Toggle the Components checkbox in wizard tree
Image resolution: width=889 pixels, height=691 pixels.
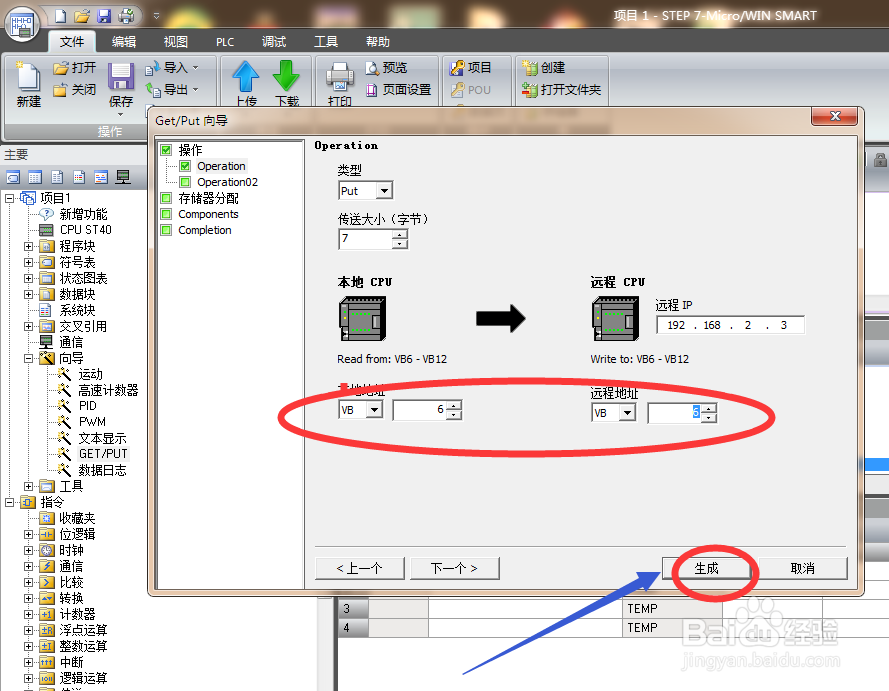tap(166, 214)
